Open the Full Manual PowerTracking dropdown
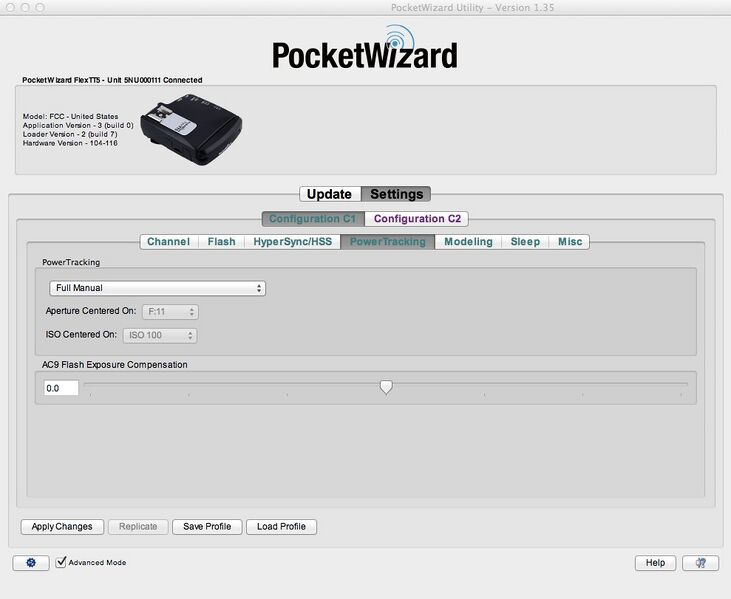 pos(158,288)
